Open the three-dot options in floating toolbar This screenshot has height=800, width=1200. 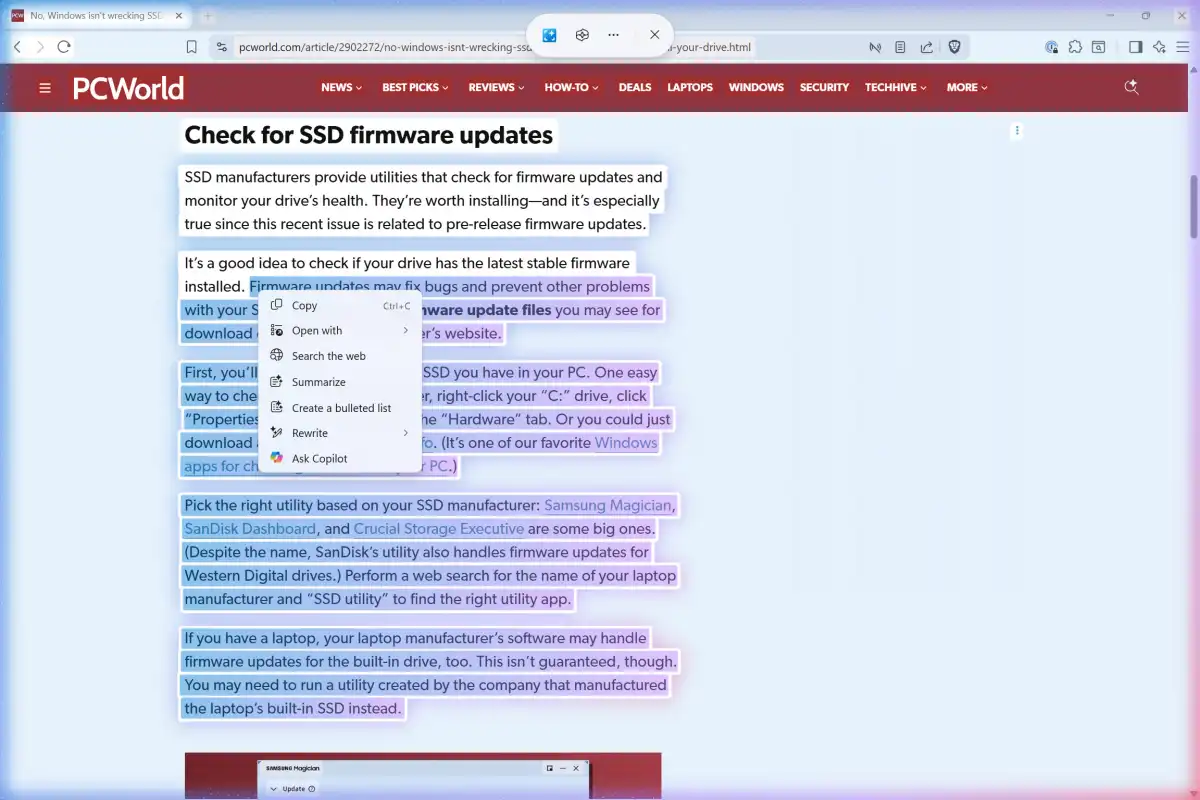coord(614,35)
